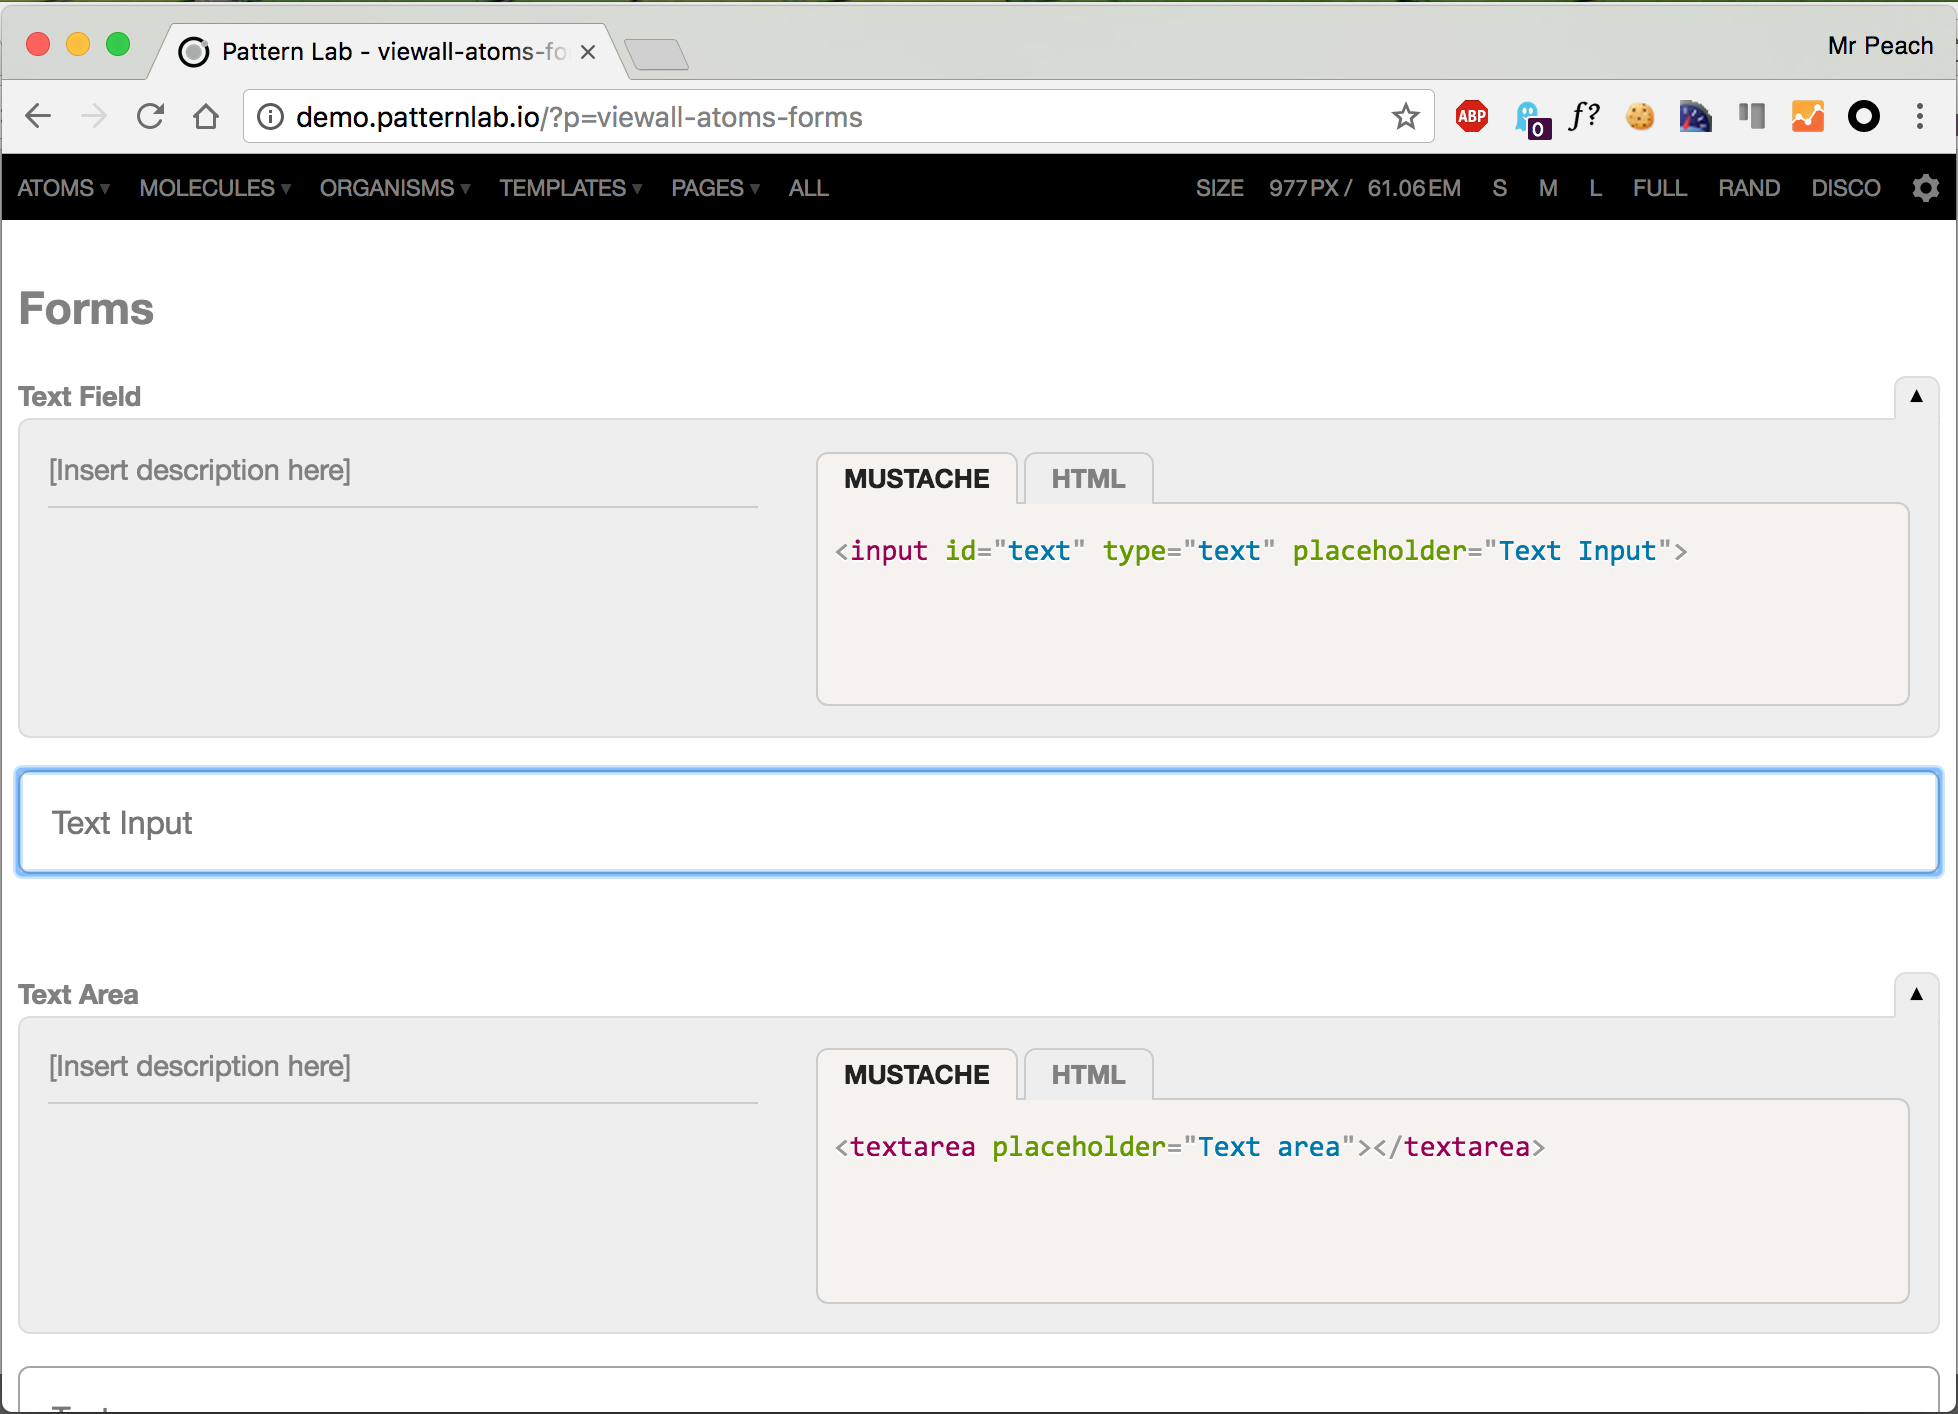Screen dimensions: 1958x1414
Task: Expand the MOLECULES navigation menu
Action: pyautogui.click(x=215, y=188)
